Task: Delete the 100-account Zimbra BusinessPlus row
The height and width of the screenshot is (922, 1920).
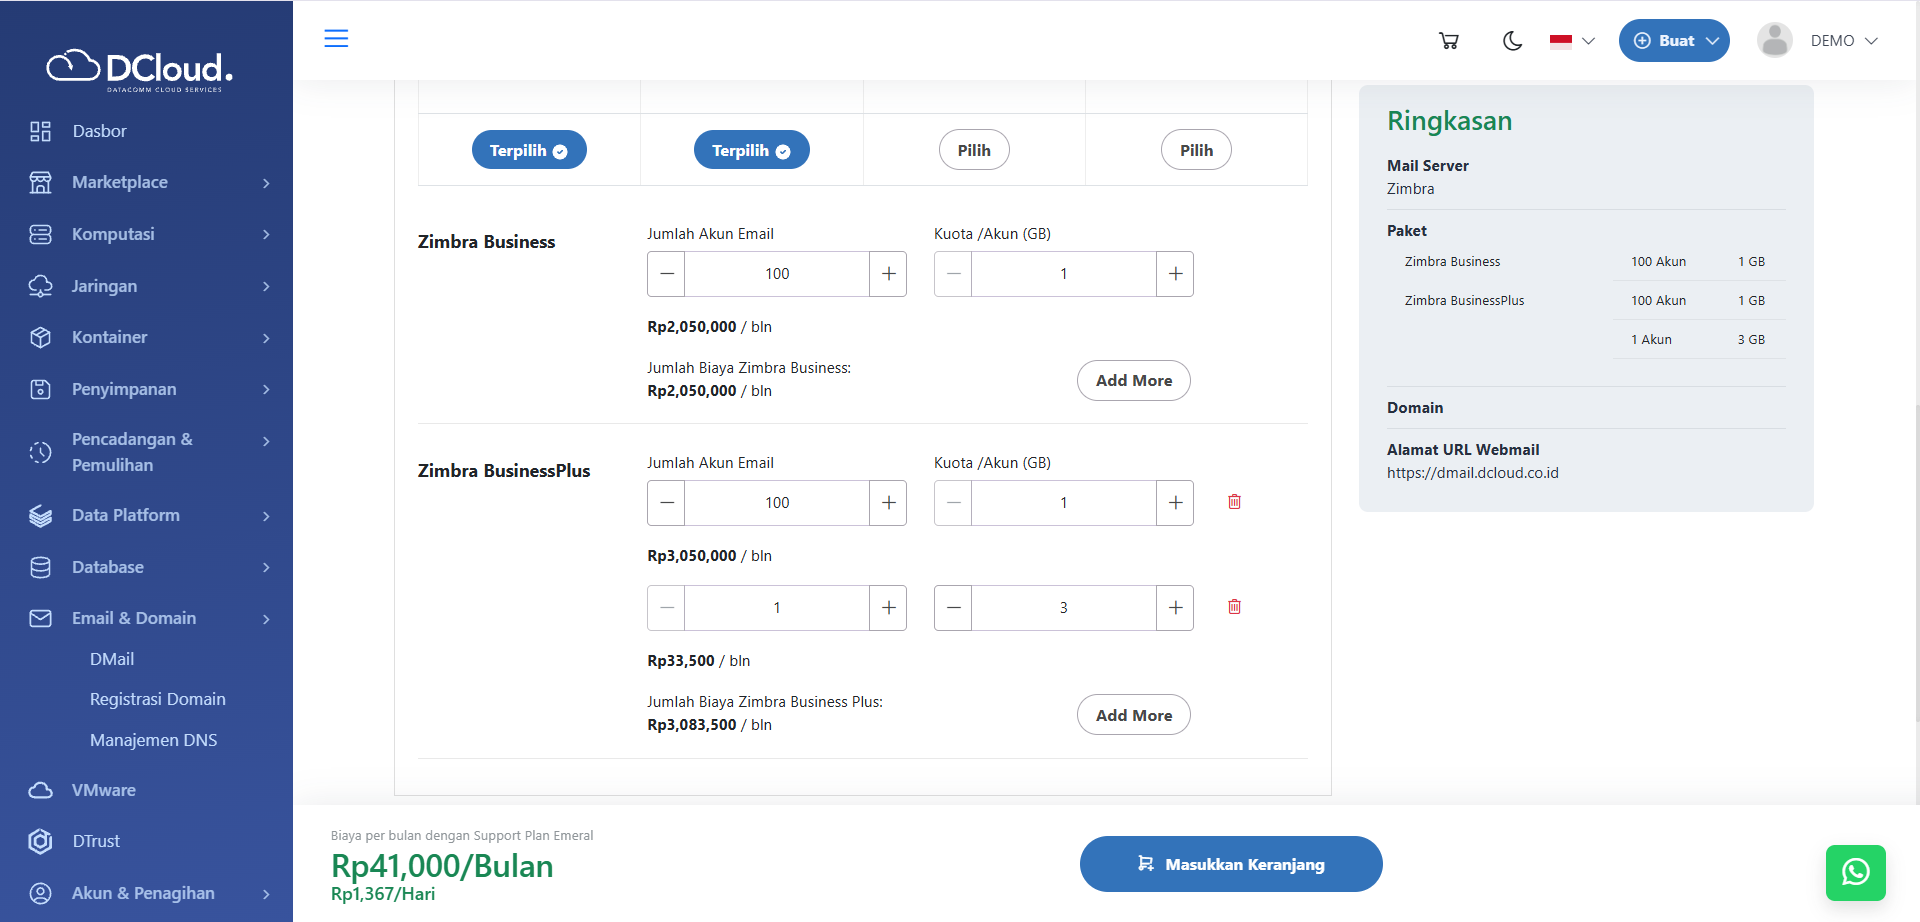Action: pyautogui.click(x=1234, y=502)
